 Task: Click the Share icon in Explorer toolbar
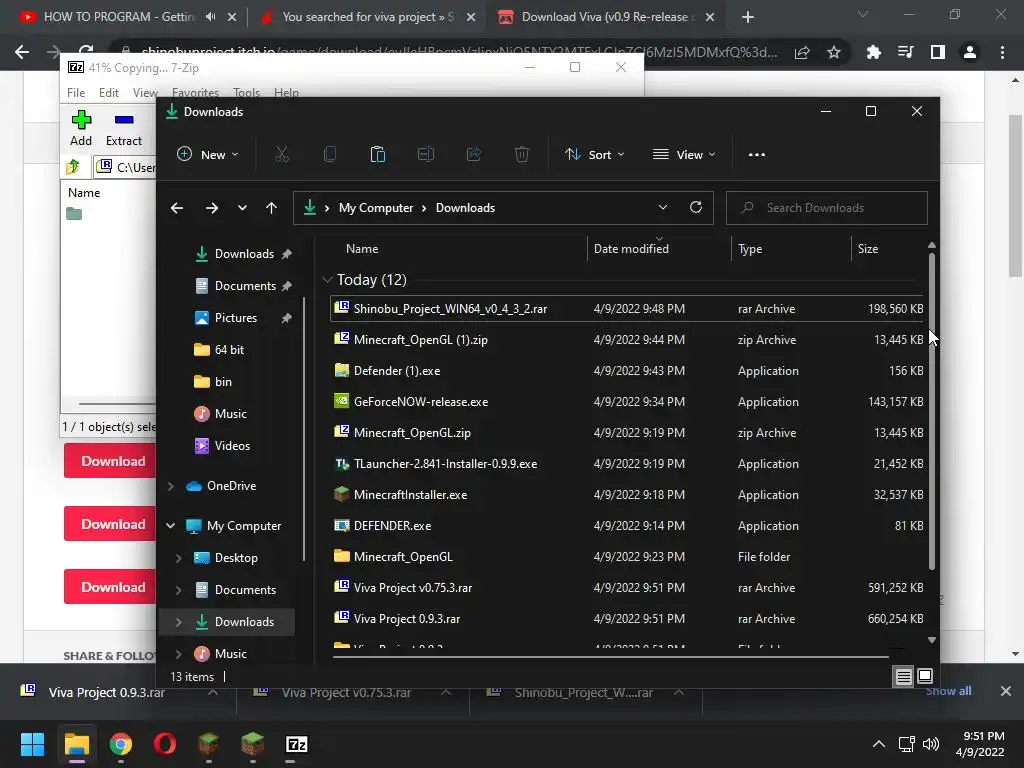474,155
